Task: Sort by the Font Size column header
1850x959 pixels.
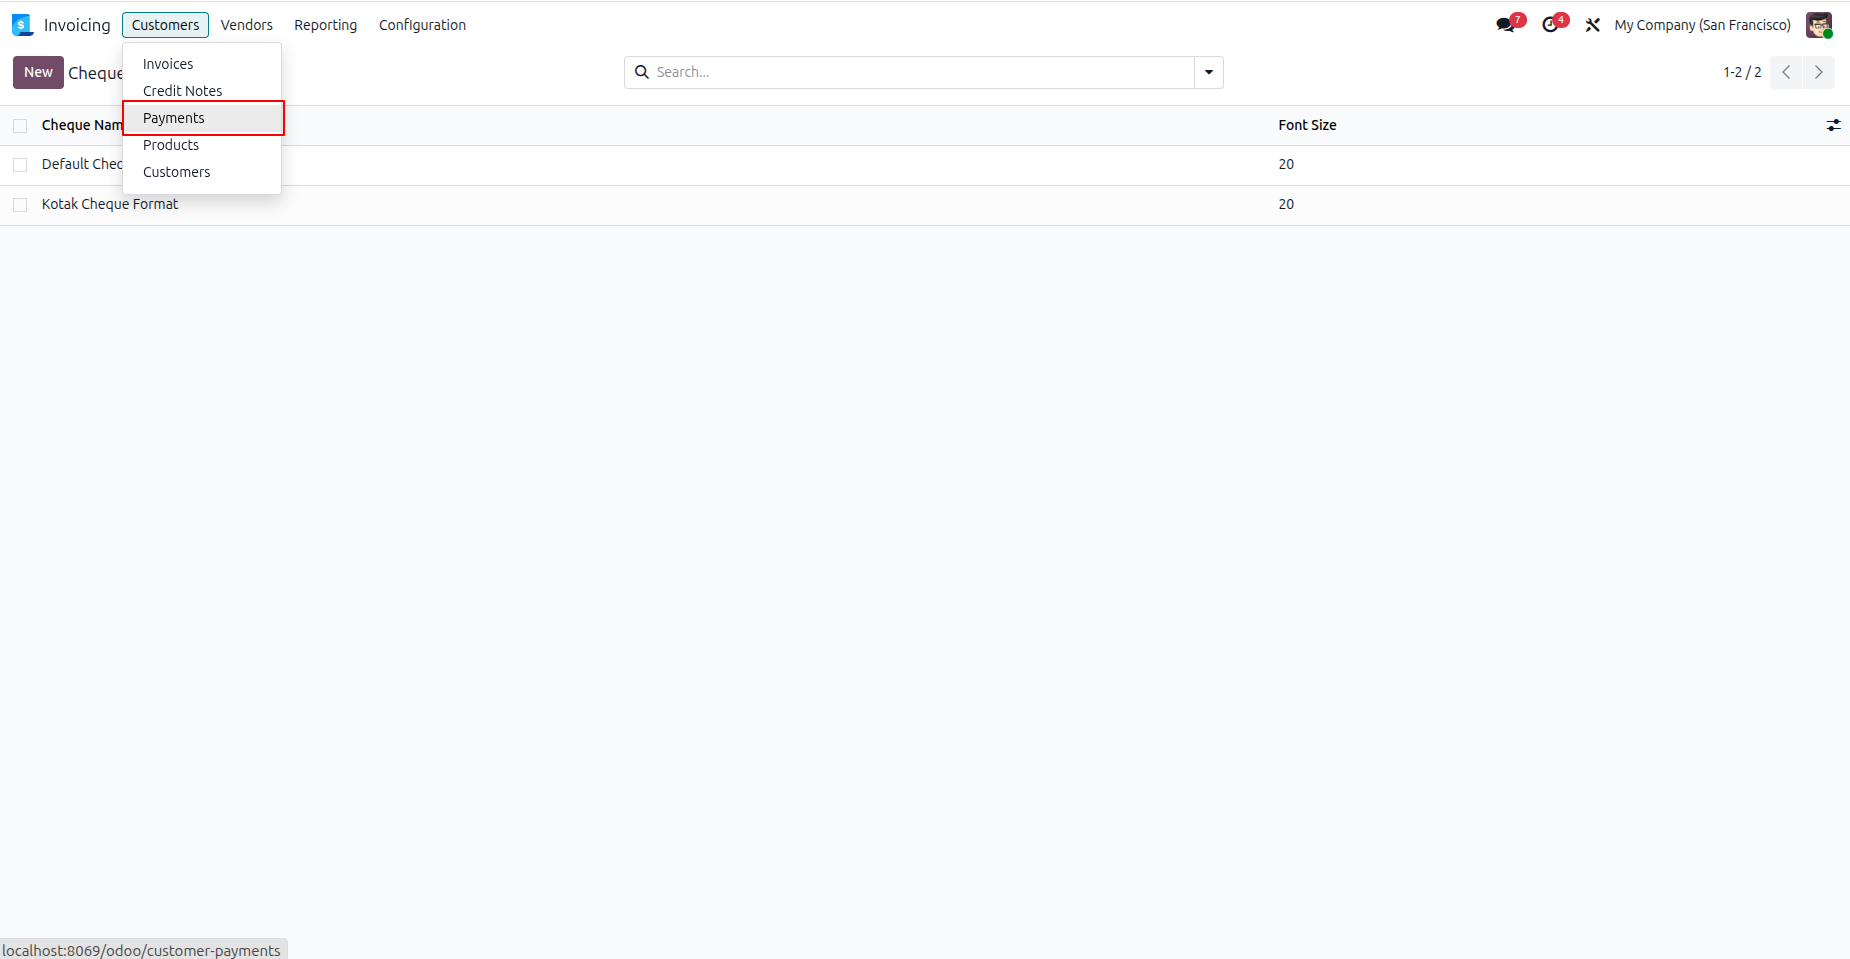Action: [x=1307, y=125]
